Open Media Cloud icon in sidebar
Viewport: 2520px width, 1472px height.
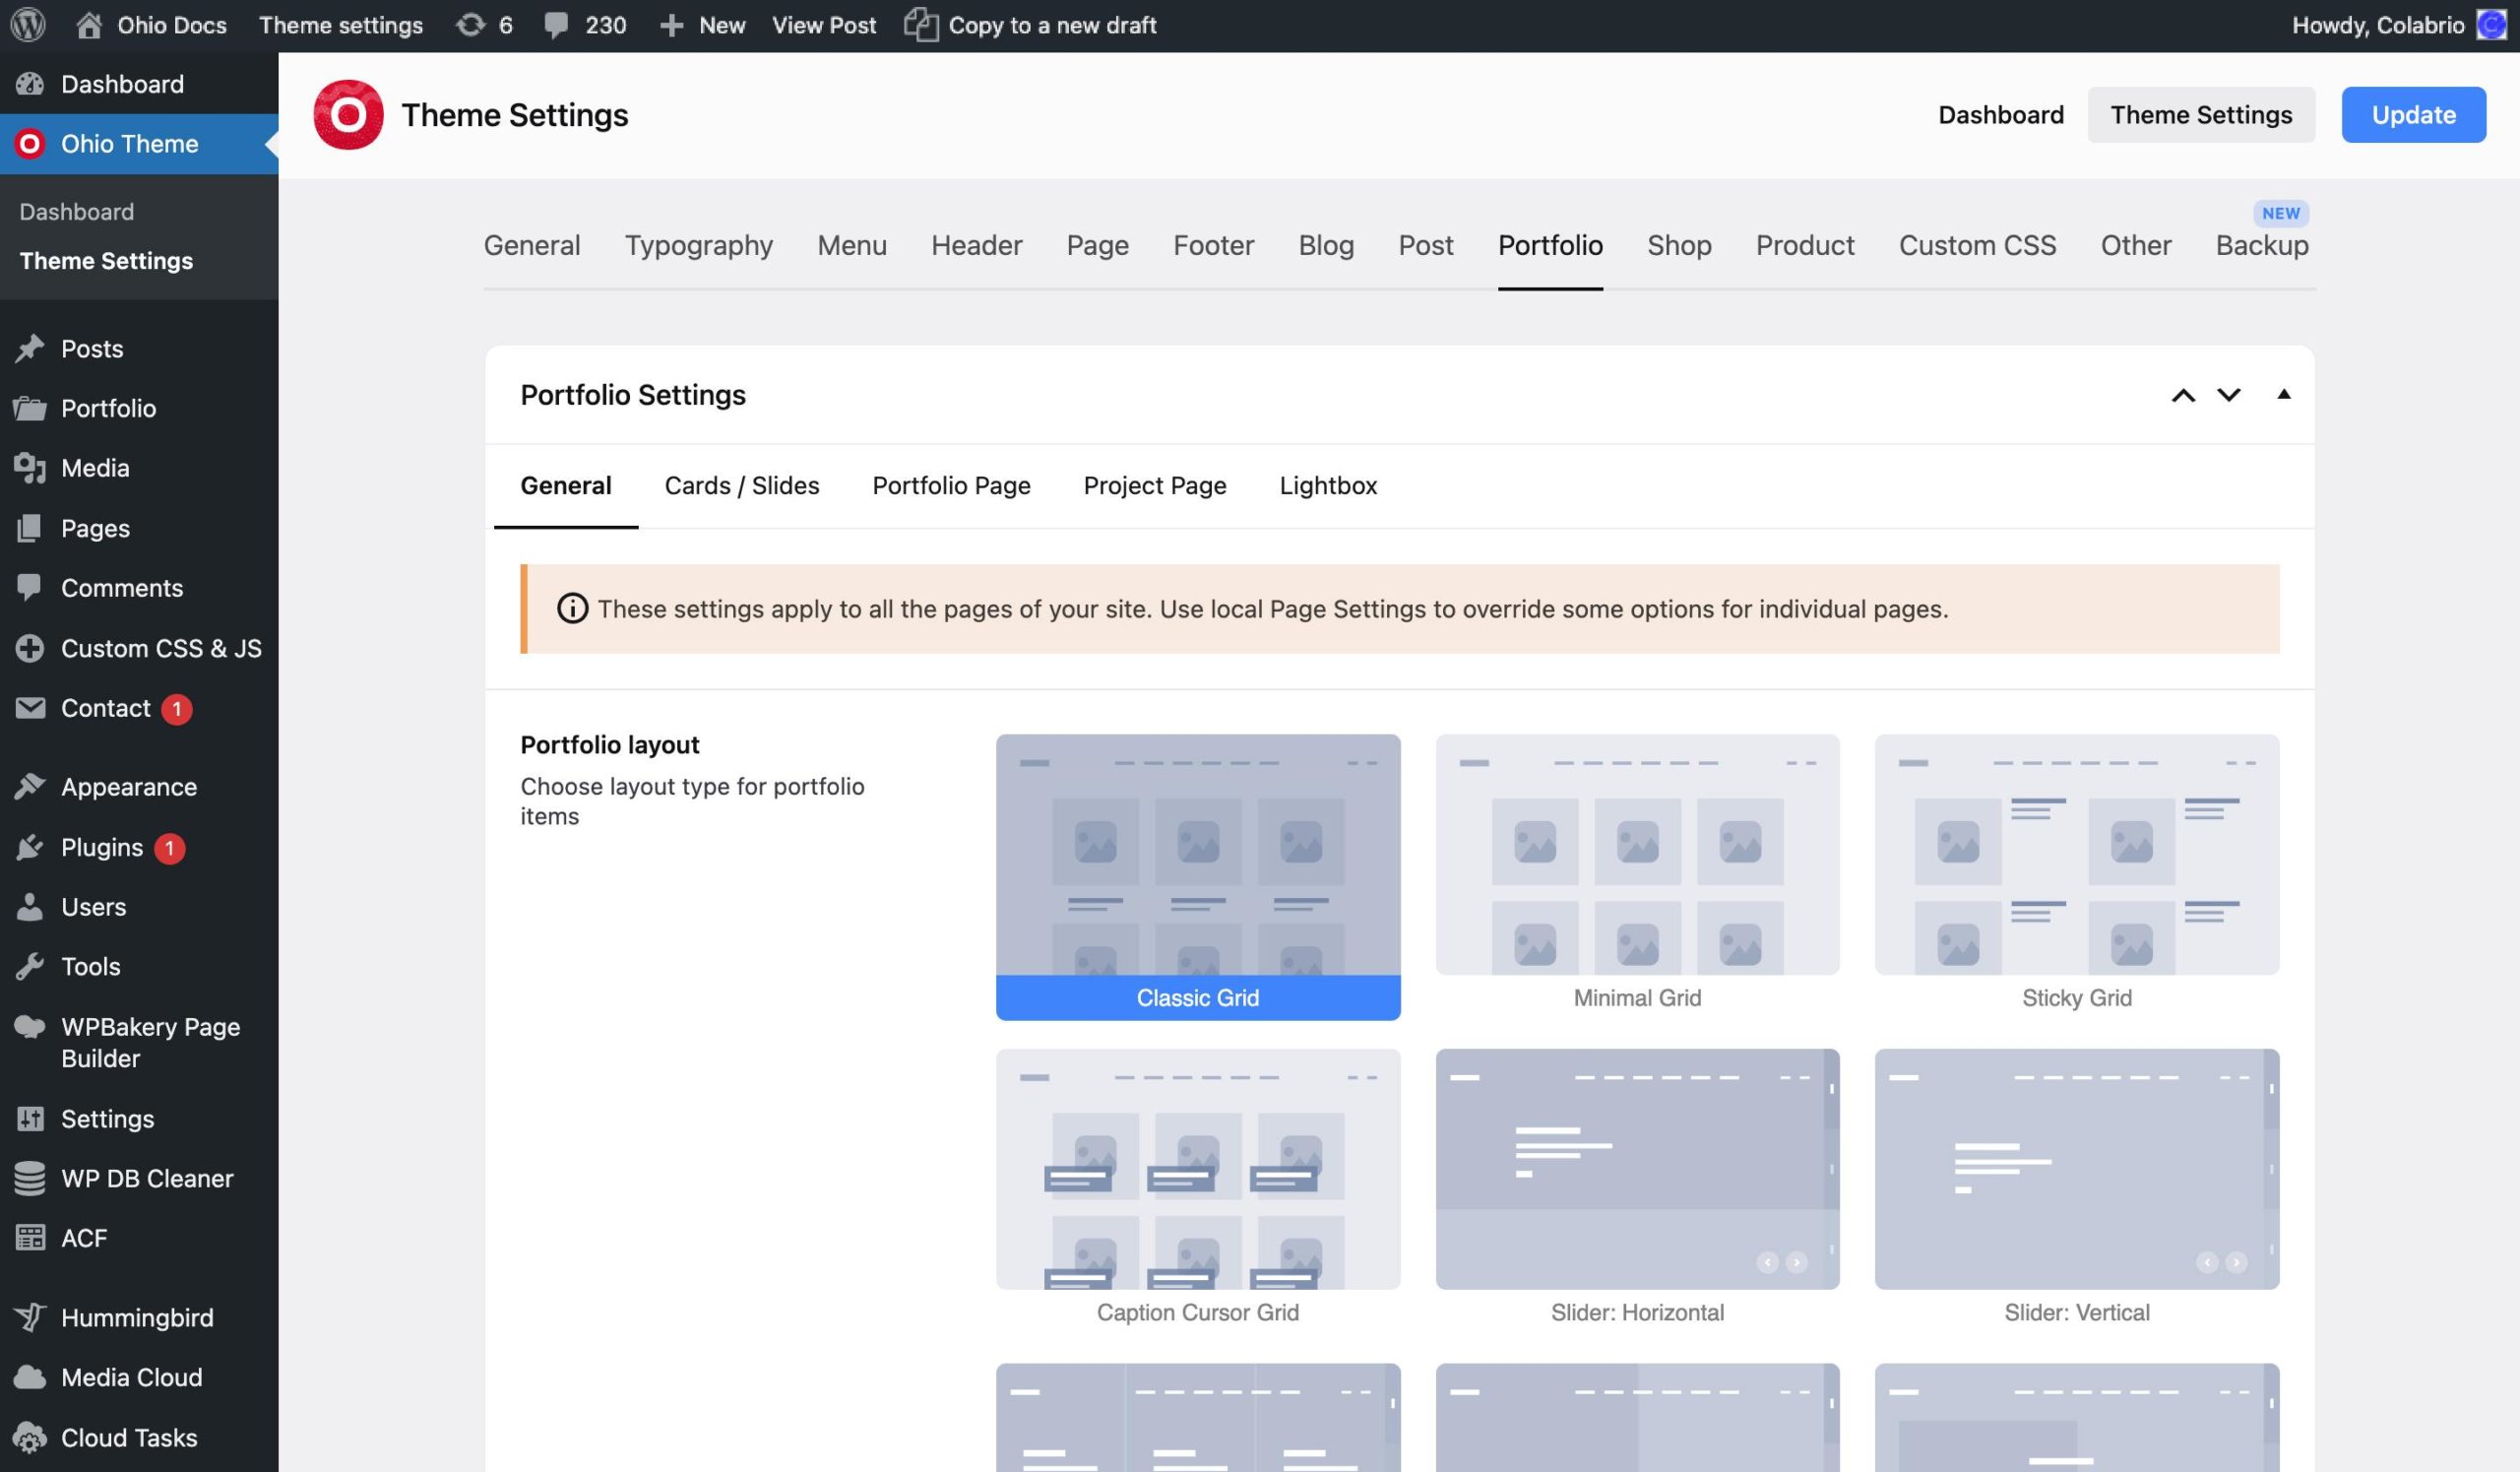[30, 1378]
